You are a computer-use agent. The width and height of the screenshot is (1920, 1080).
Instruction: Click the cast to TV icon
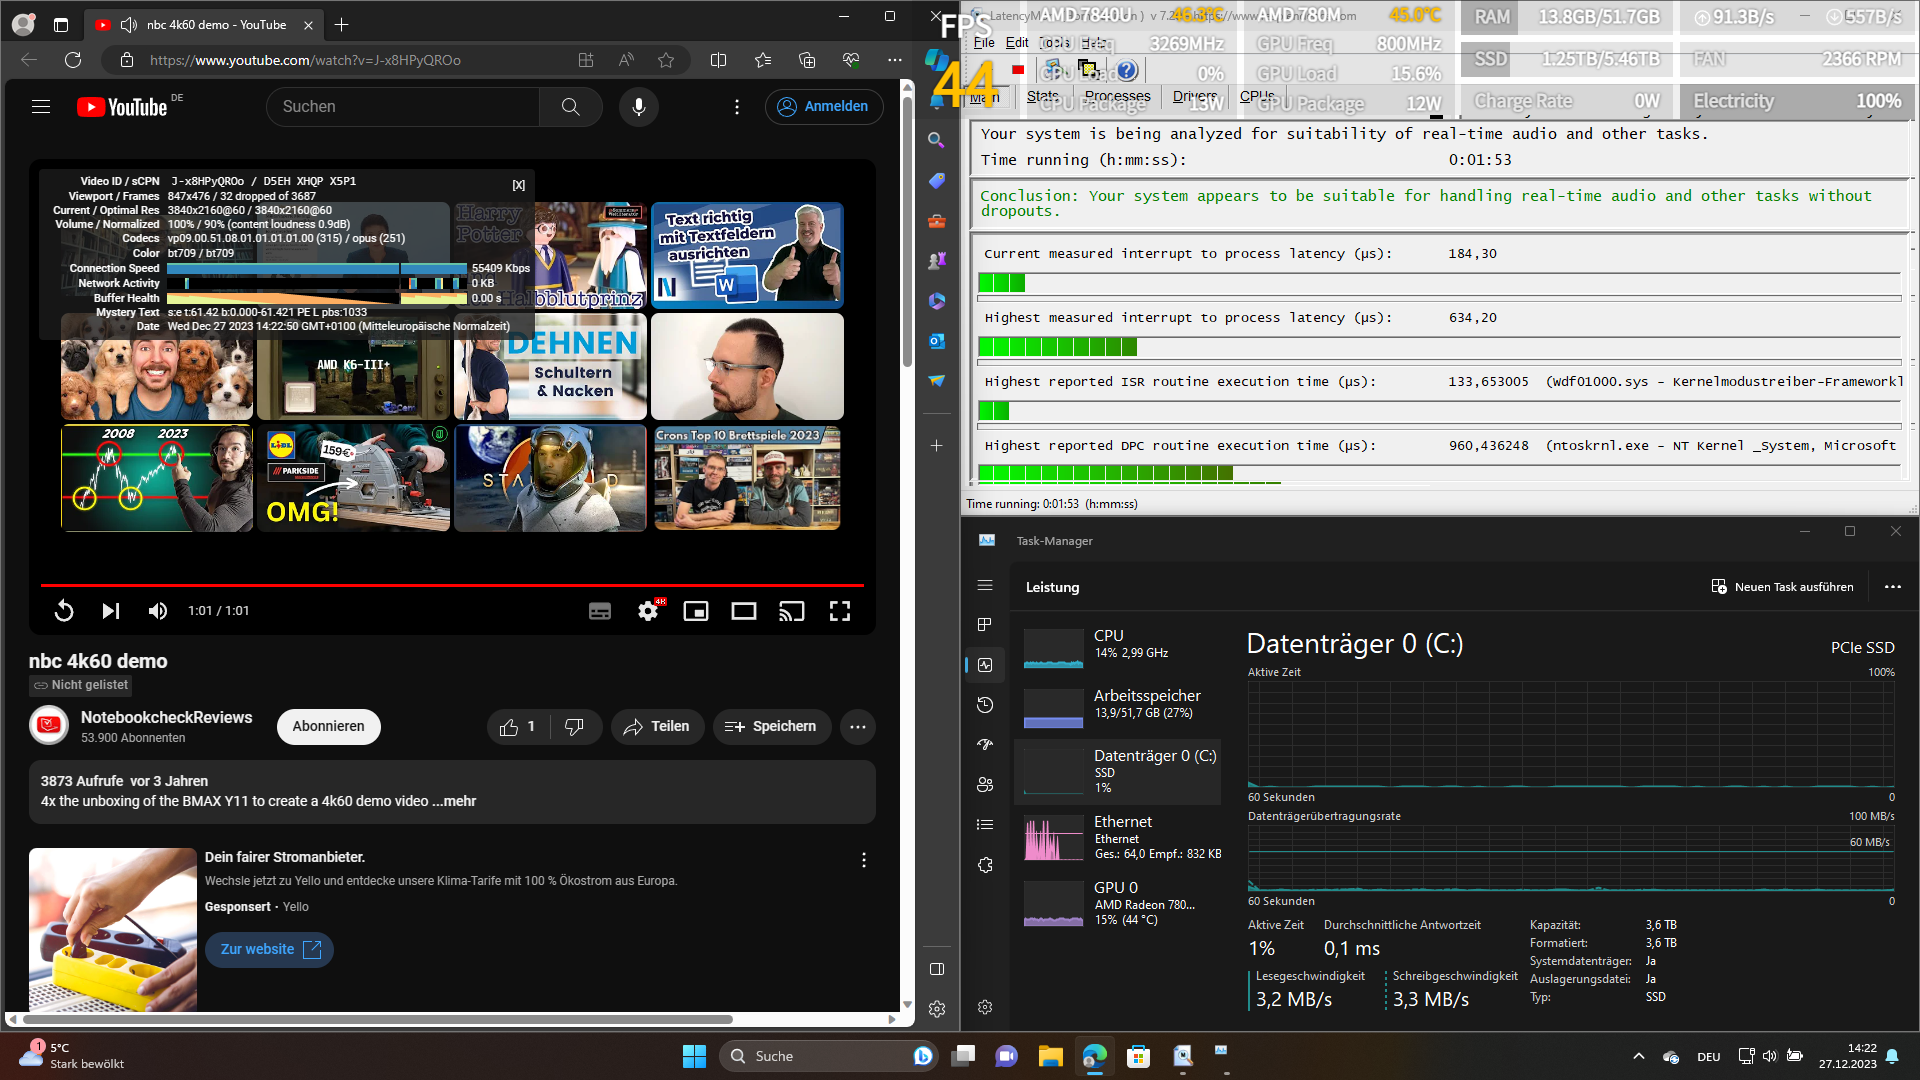pyautogui.click(x=792, y=611)
